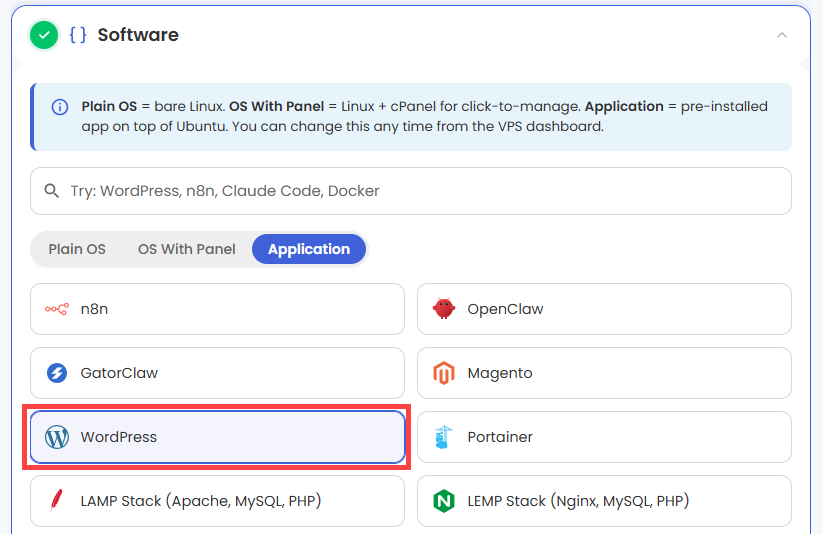
Task: Click the n8n workflow logo icon
Action: click(x=57, y=309)
